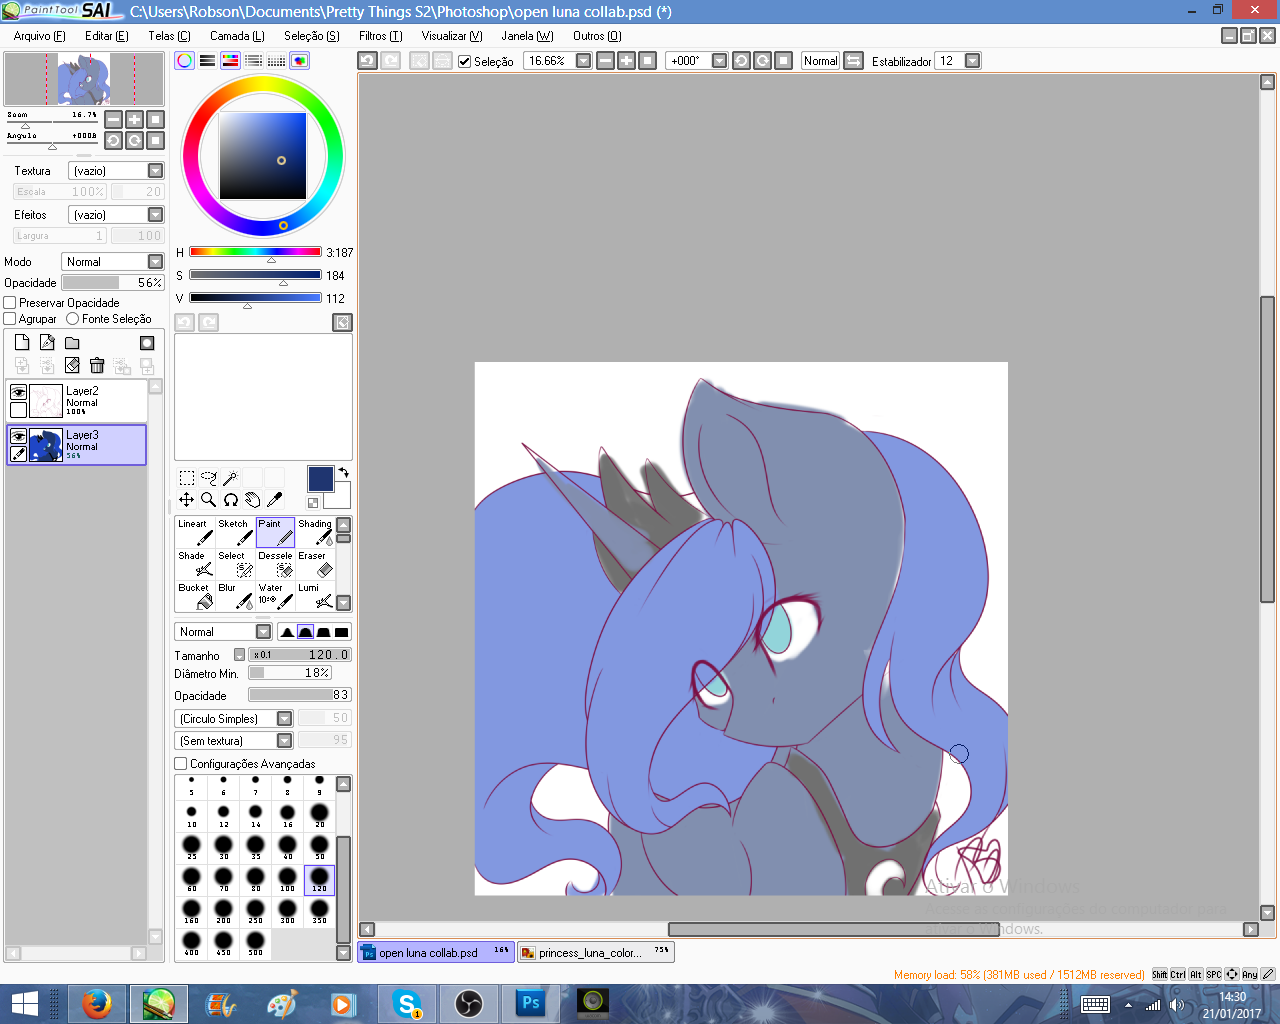Open the zoom 16.66% dropdown
Screen dimensions: 1280x1024
pos(584,61)
